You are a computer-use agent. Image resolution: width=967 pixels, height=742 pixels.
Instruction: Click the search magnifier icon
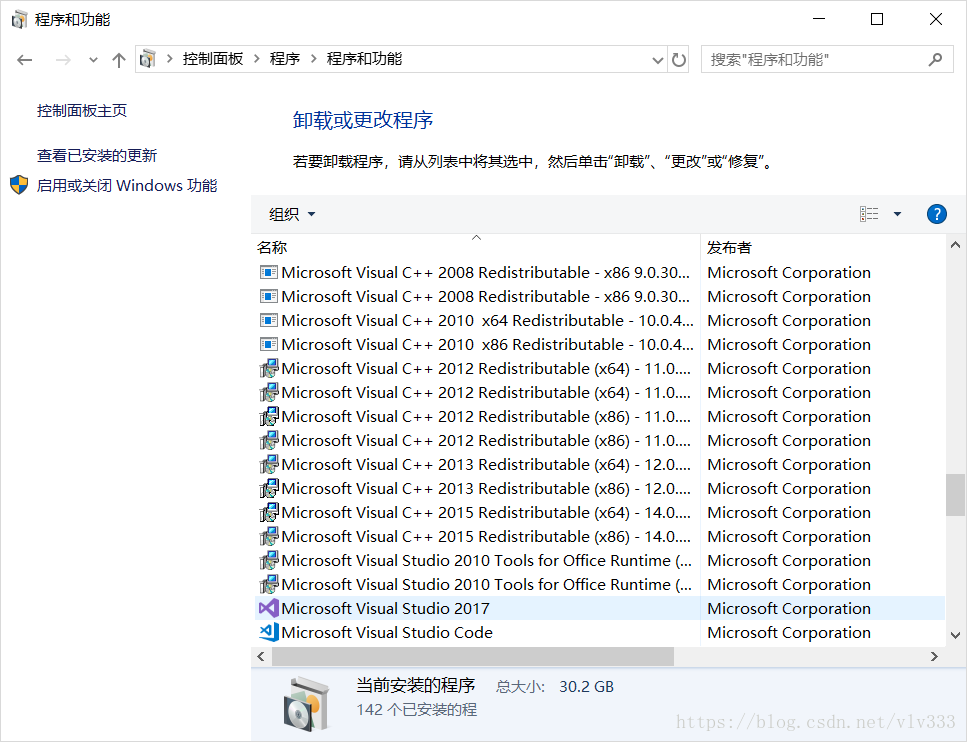coord(936,60)
